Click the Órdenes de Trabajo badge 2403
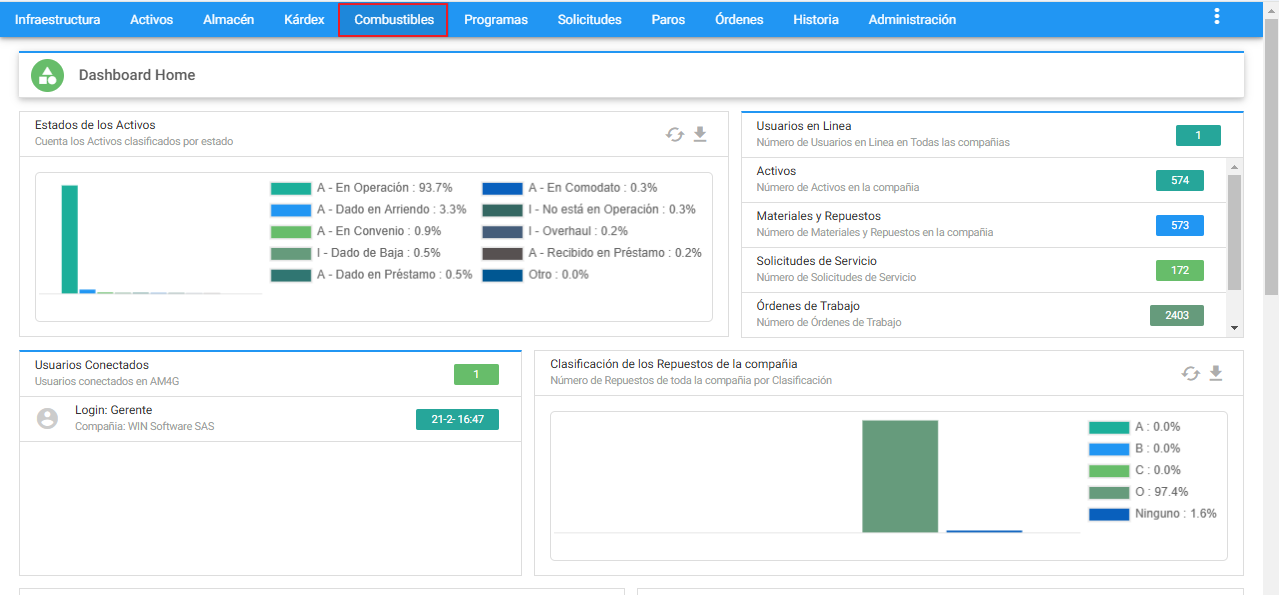The height and width of the screenshot is (595, 1279). 1177,315
